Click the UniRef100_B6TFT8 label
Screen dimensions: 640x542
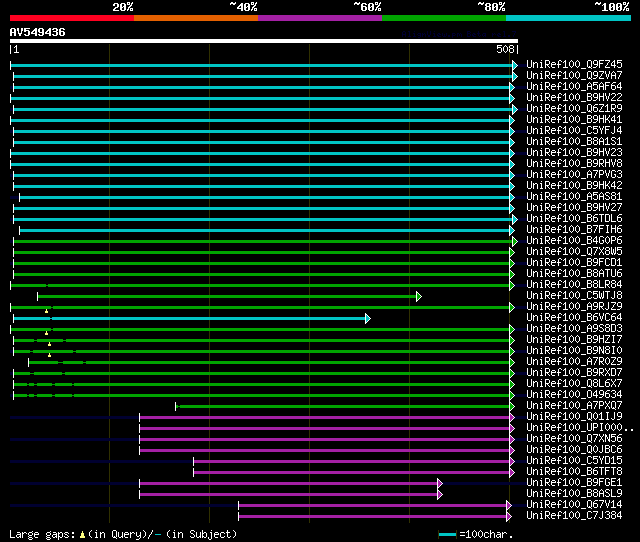(x=574, y=472)
